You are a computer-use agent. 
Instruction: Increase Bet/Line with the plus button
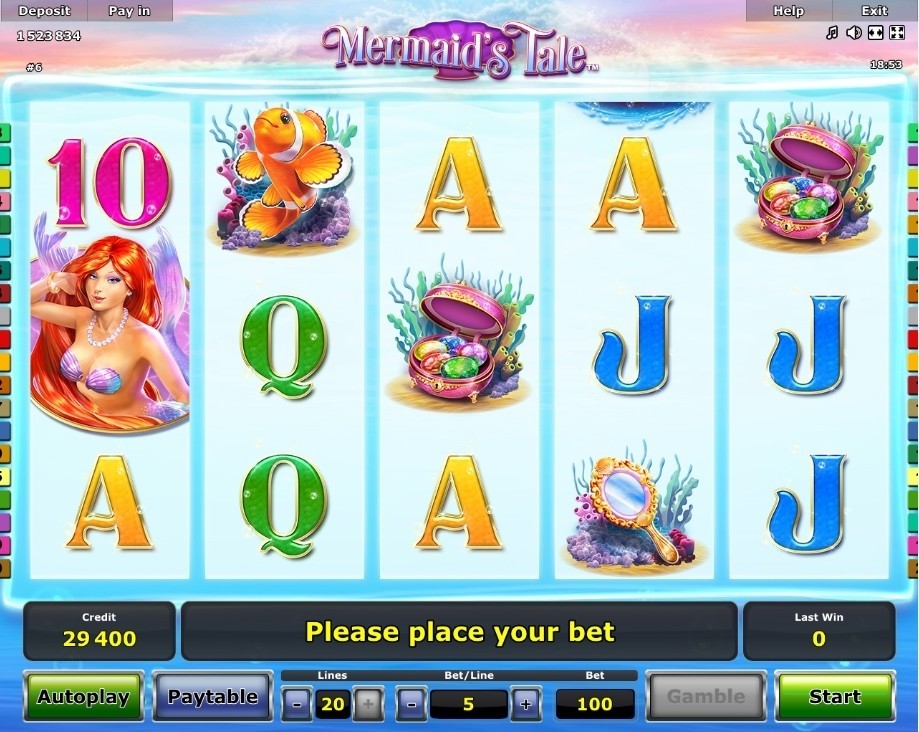click(x=526, y=703)
